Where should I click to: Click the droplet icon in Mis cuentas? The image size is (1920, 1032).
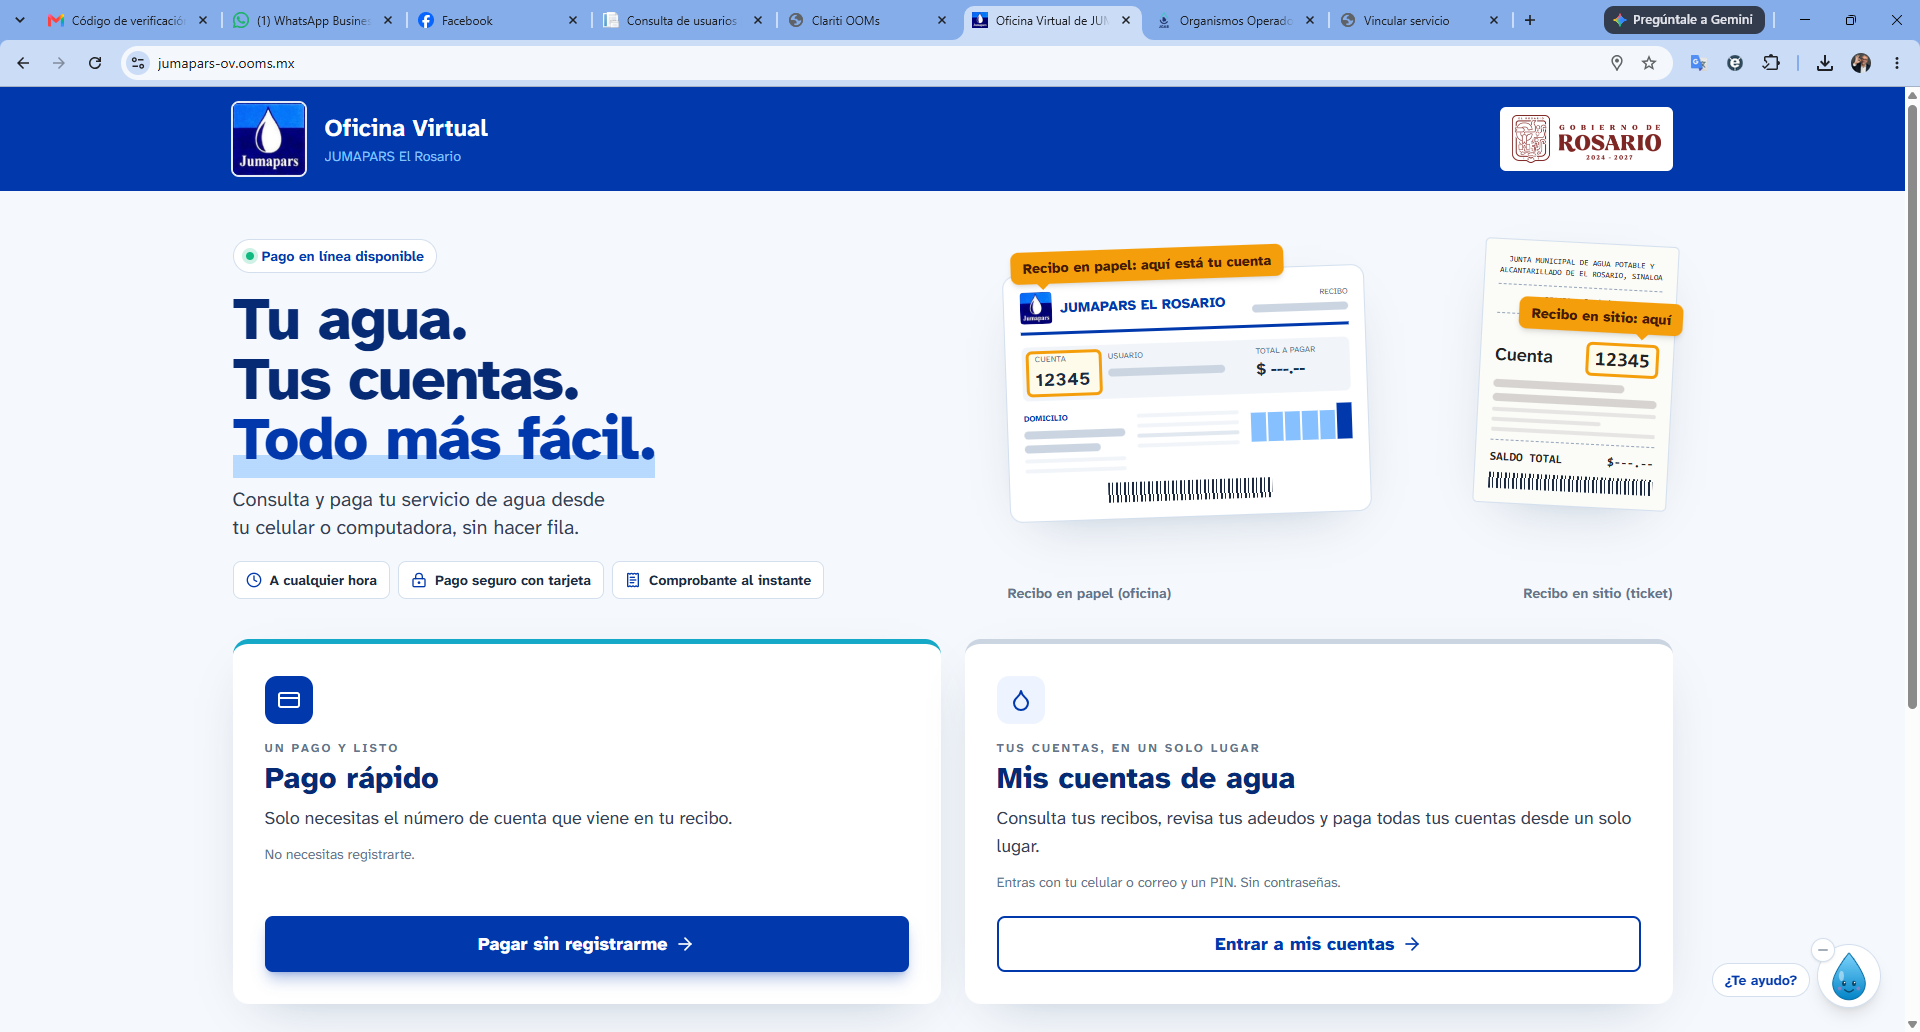[1021, 700]
